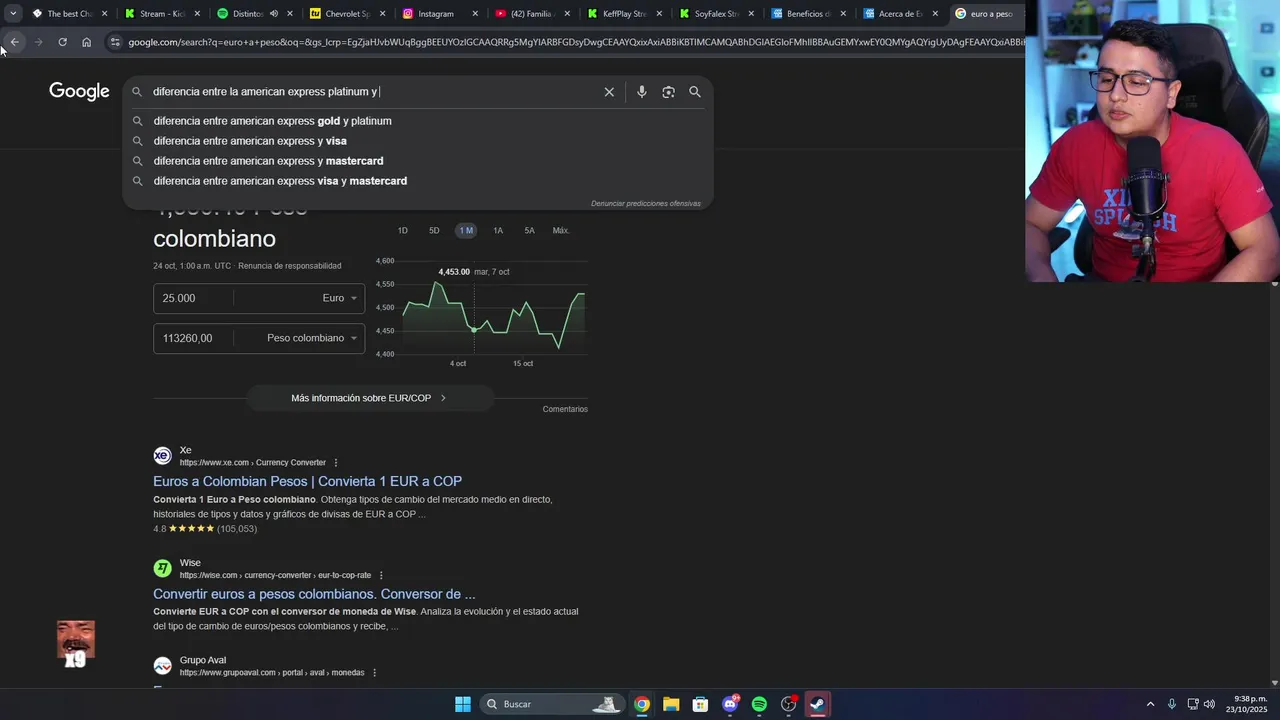1280x720 pixels.
Task: Open 'Convertir euros a pesos colombianos' Wise result
Action: pos(314,594)
